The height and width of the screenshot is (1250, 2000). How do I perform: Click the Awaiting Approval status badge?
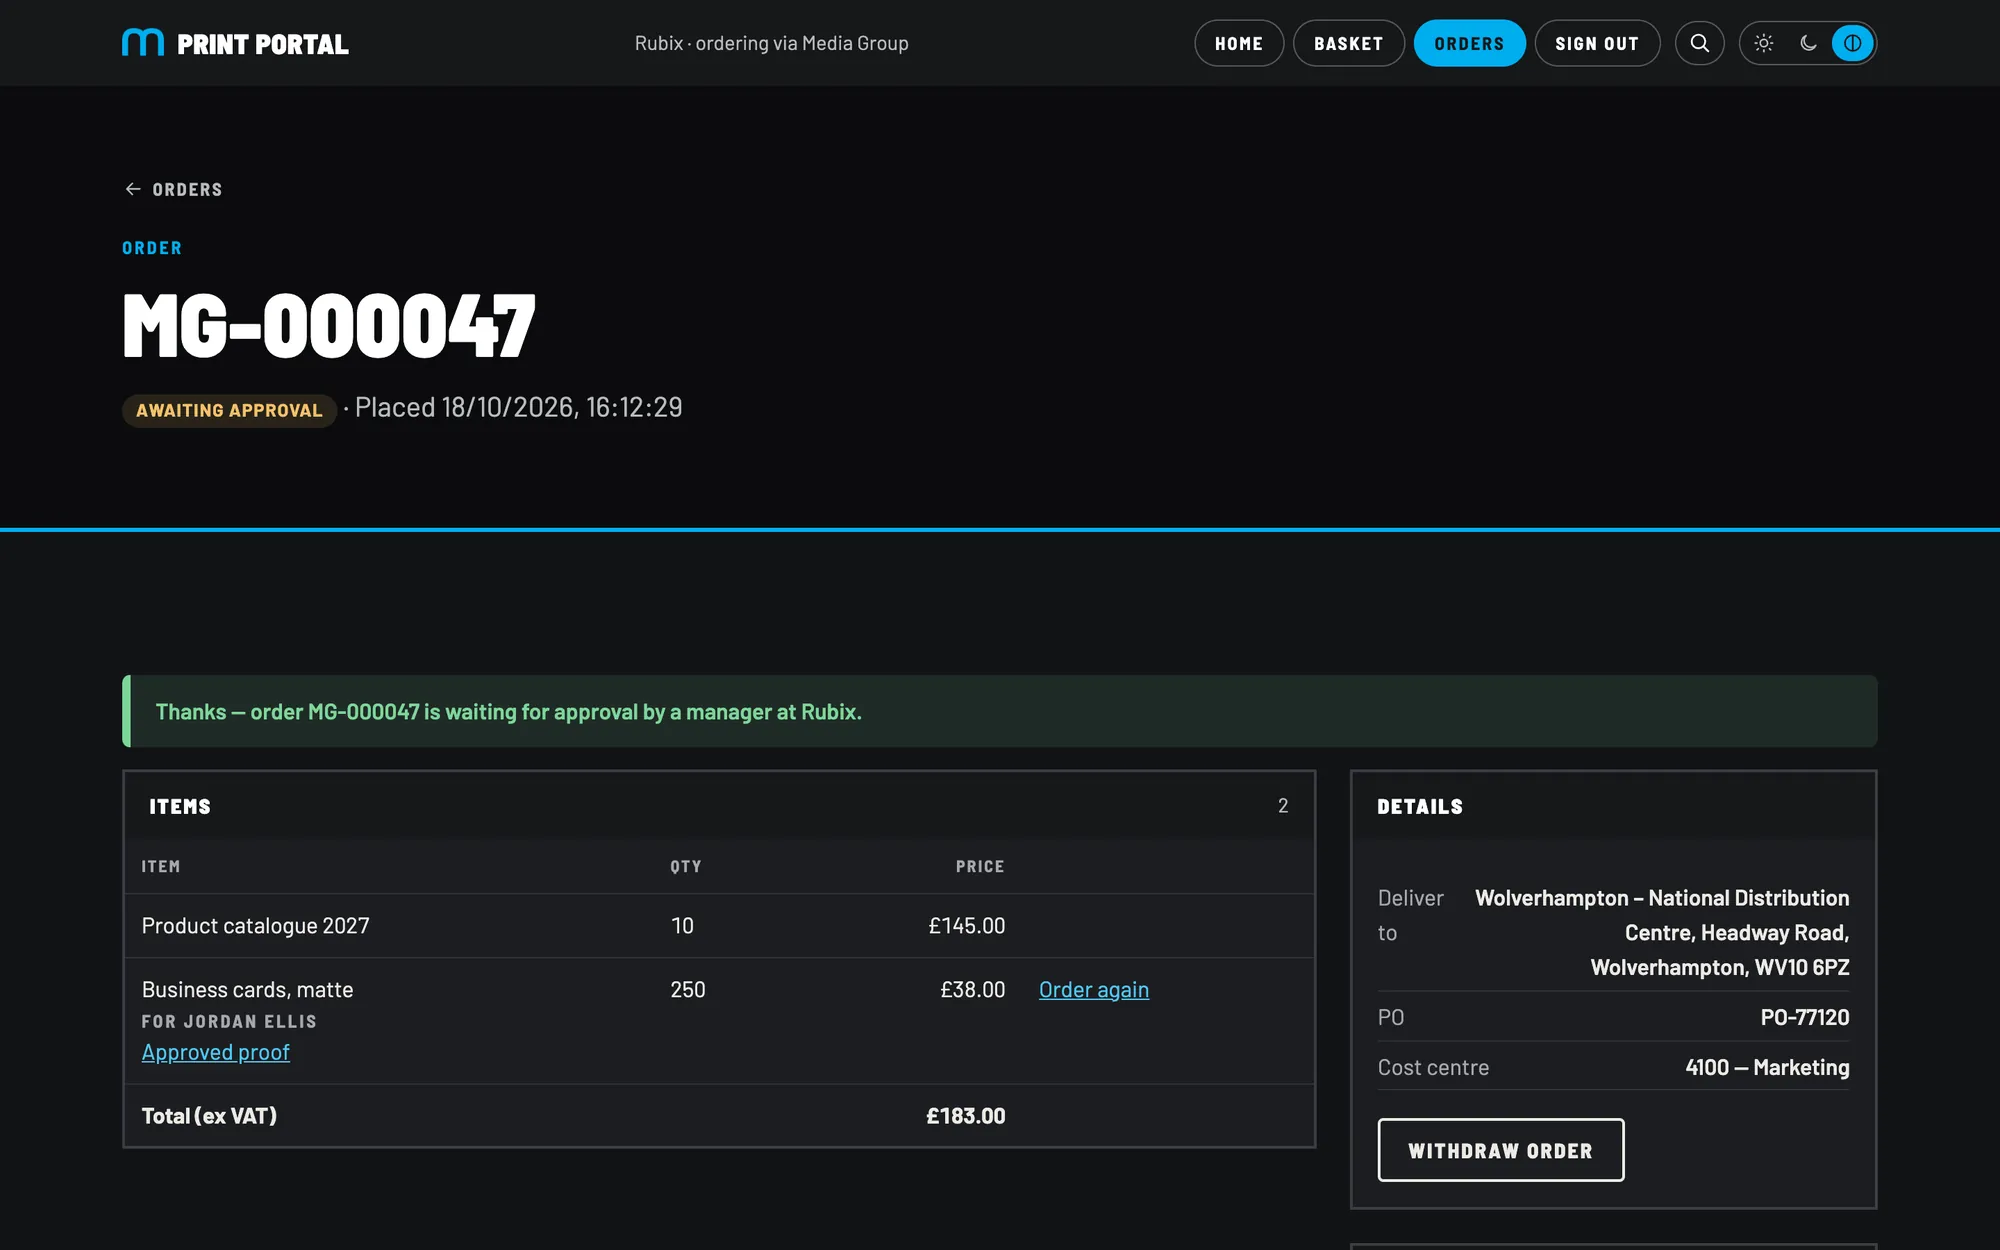tap(229, 410)
